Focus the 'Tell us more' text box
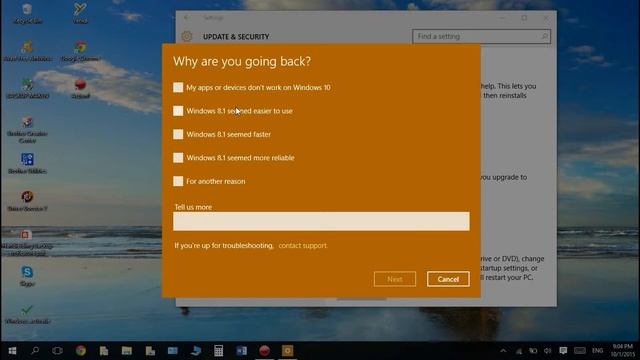640x360 pixels. 321,221
